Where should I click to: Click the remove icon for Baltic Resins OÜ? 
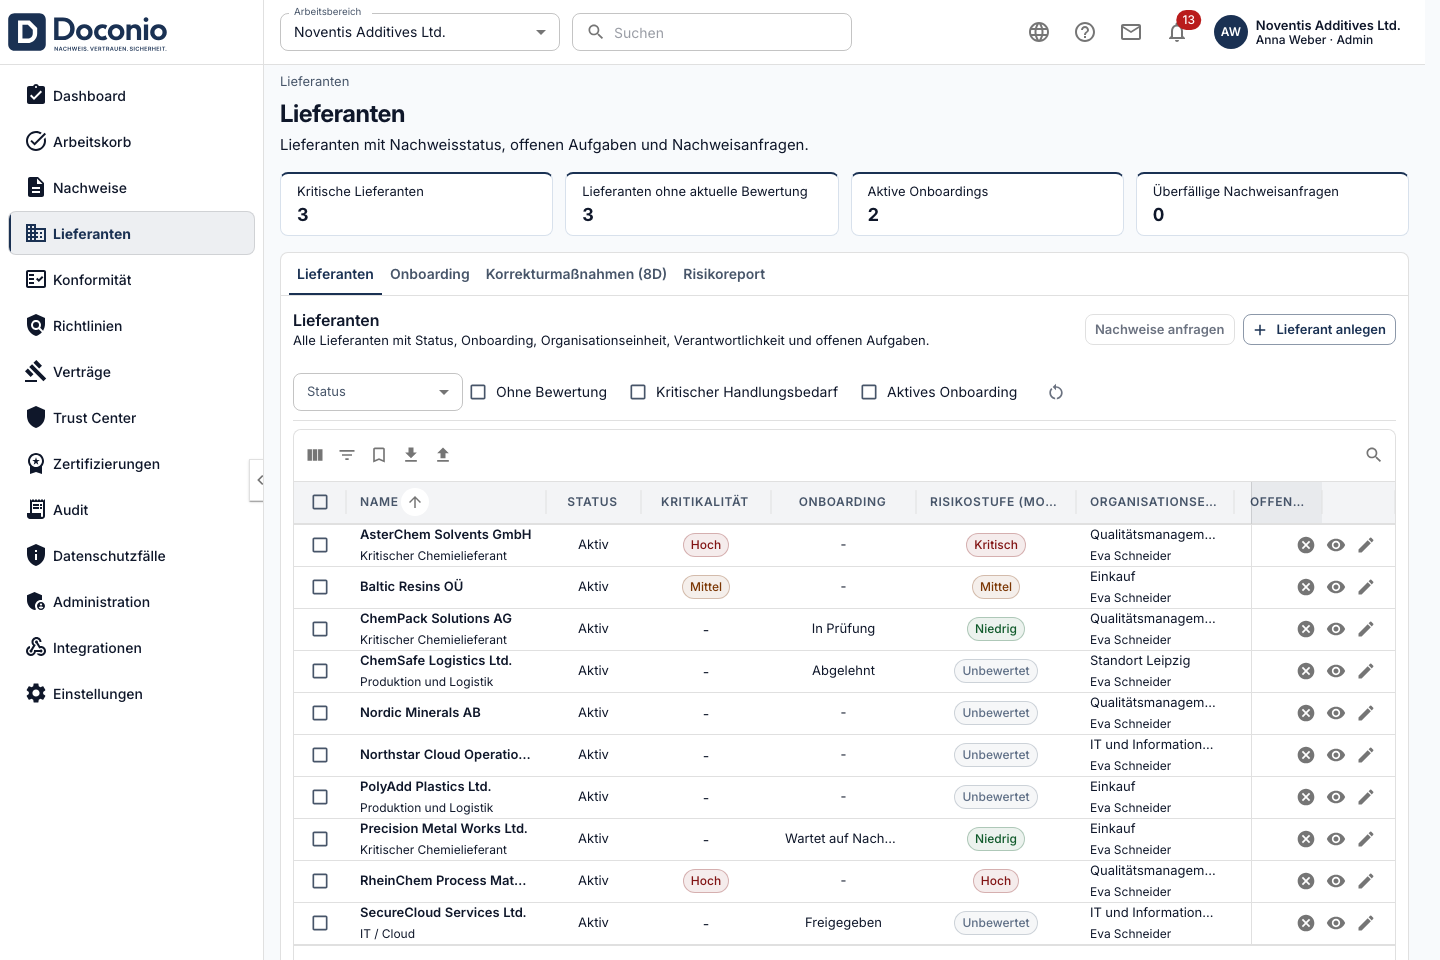[x=1306, y=587]
